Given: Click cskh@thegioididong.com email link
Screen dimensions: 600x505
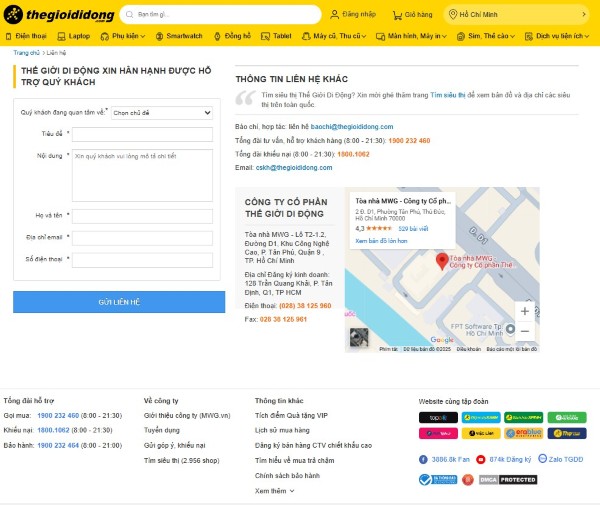Looking at the screenshot, I should pyautogui.click(x=294, y=168).
